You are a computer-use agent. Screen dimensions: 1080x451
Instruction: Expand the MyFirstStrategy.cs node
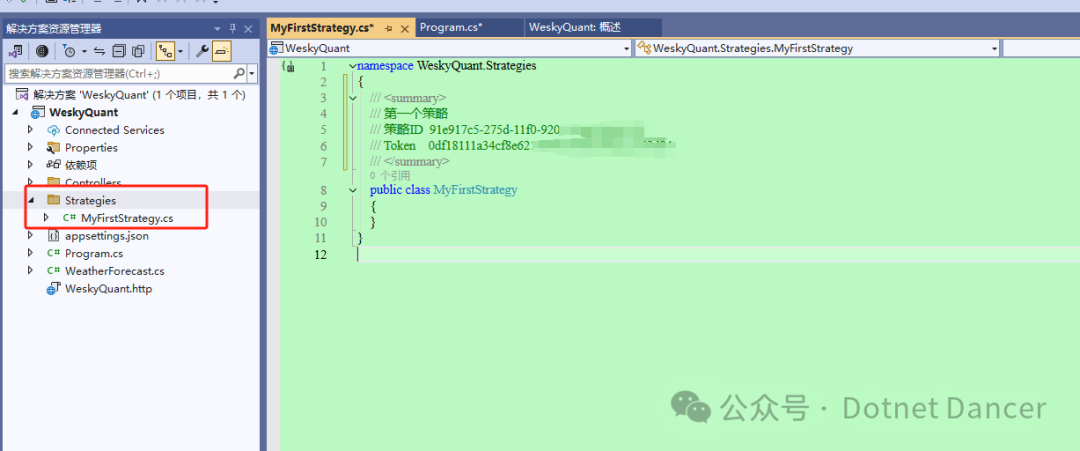click(x=46, y=218)
